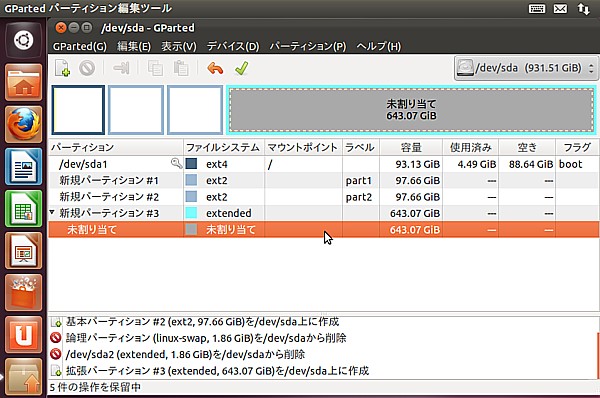Image resolution: width=600 pixels, height=398 pixels.
Task: Click the 5 件の操作を保留中 status bar text
Action: tap(95, 387)
